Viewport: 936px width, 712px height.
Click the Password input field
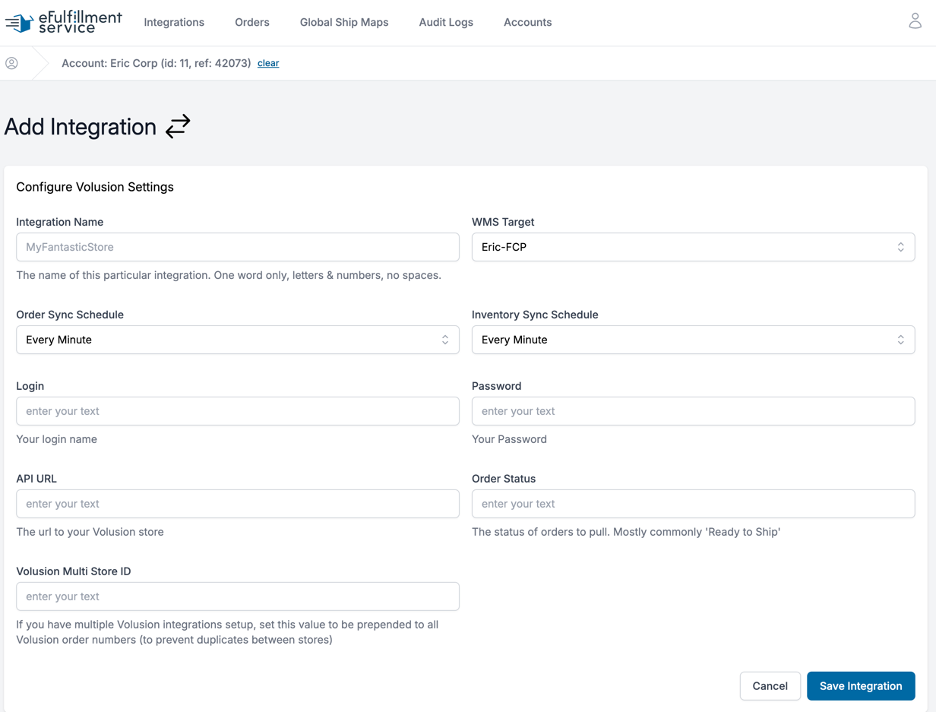click(x=693, y=411)
